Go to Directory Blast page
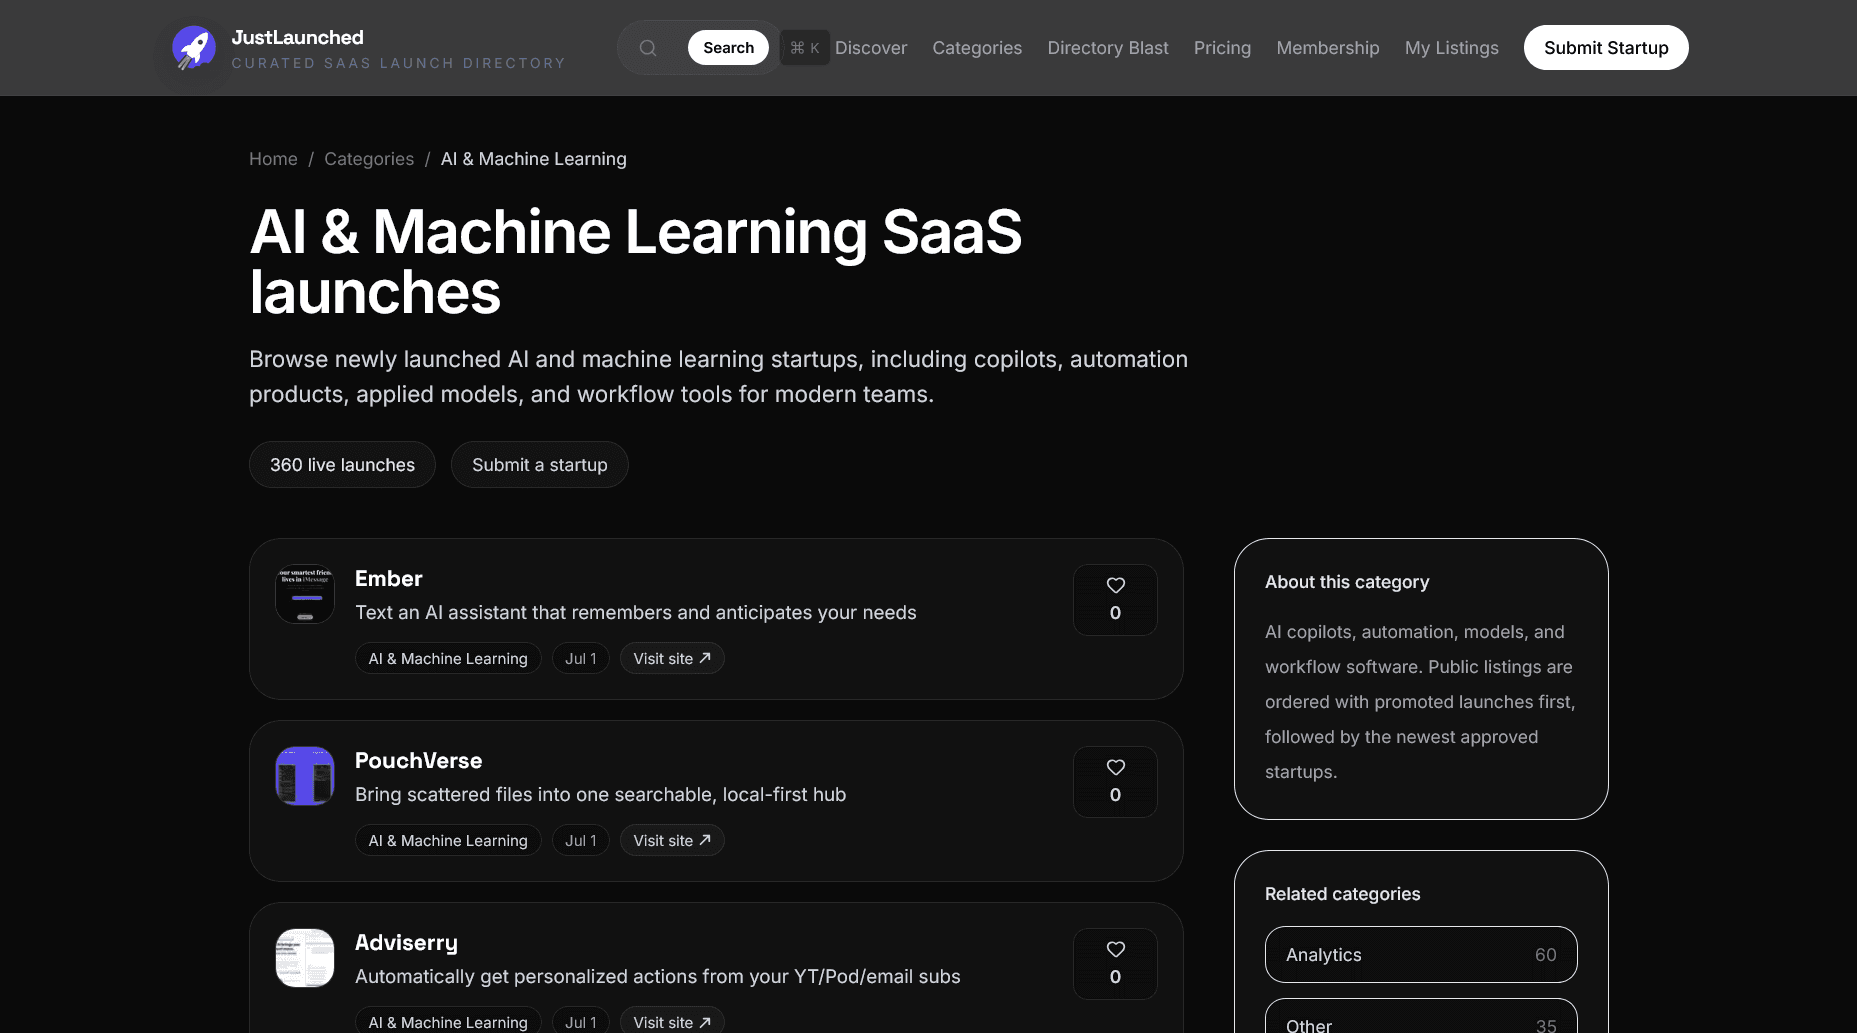This screenshot has height=1033, width=1857. (x=1108, y=48)
